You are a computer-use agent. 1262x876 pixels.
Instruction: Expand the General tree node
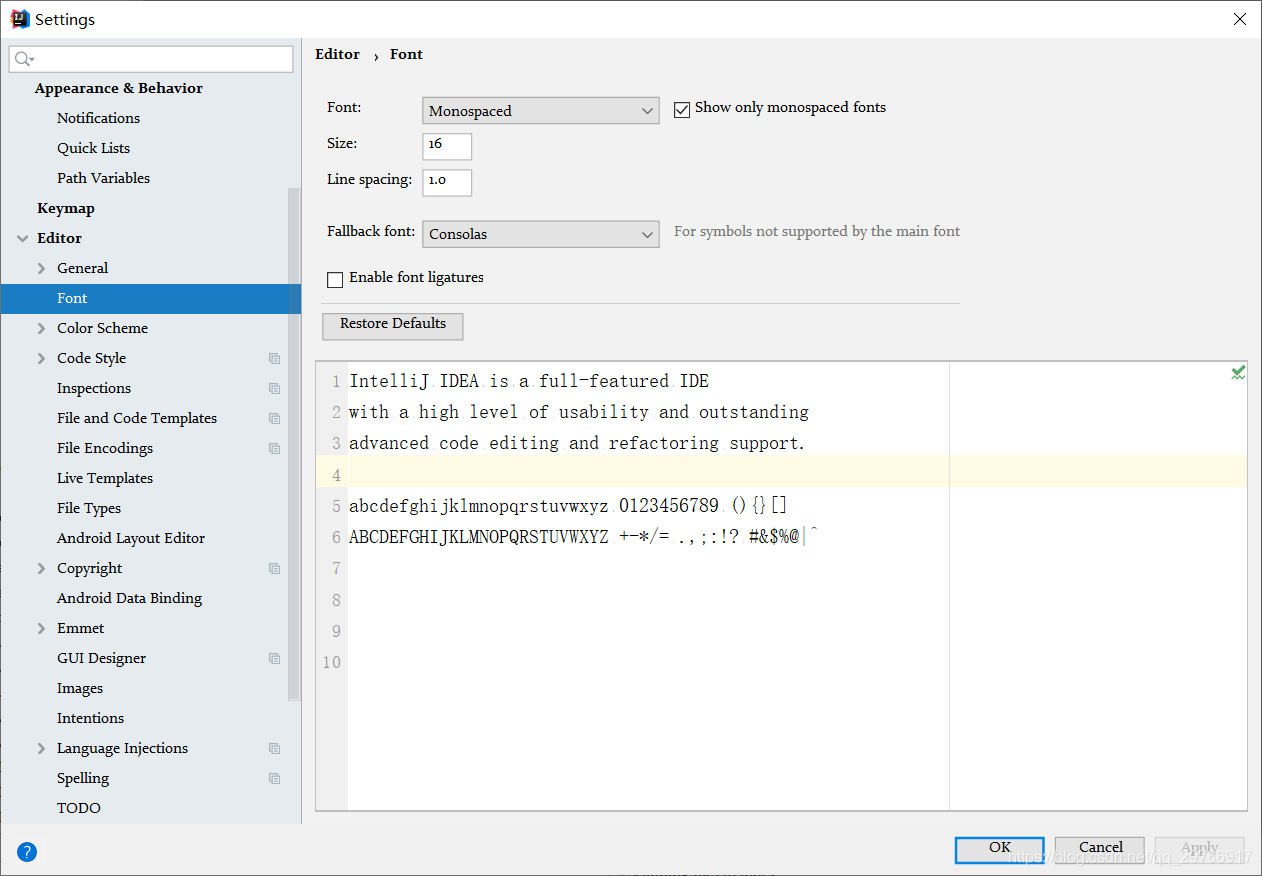pos(41,268)
